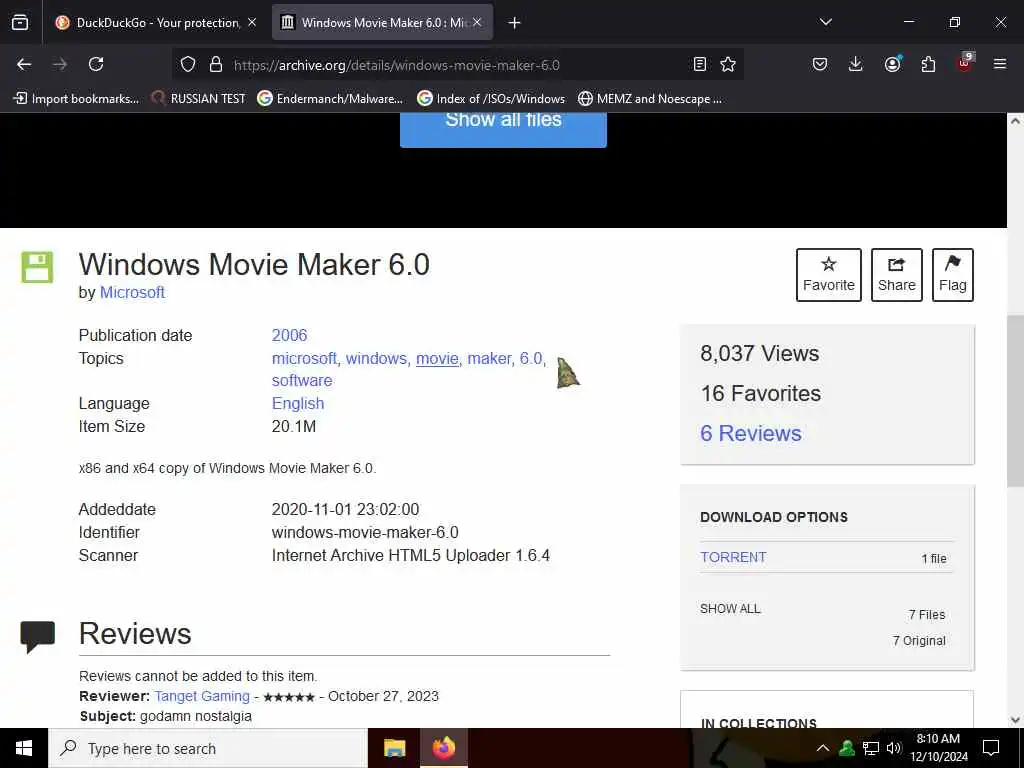Screen dimensions: 1024x768
Task: Open the Endermanch/Malware bookmark
Action: click(x=330, y=99)
